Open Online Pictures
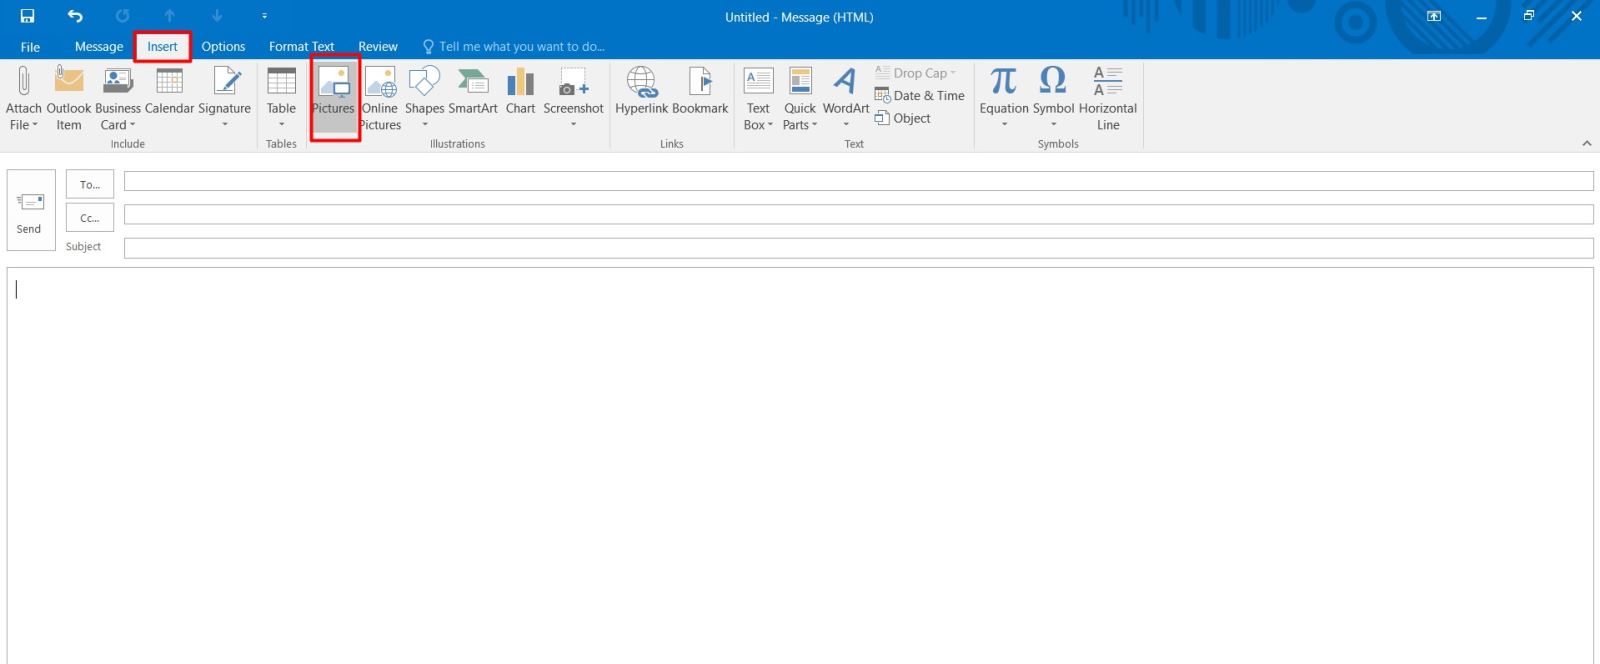Viewport: 1600px width, 664px height. tap(380, 95)
